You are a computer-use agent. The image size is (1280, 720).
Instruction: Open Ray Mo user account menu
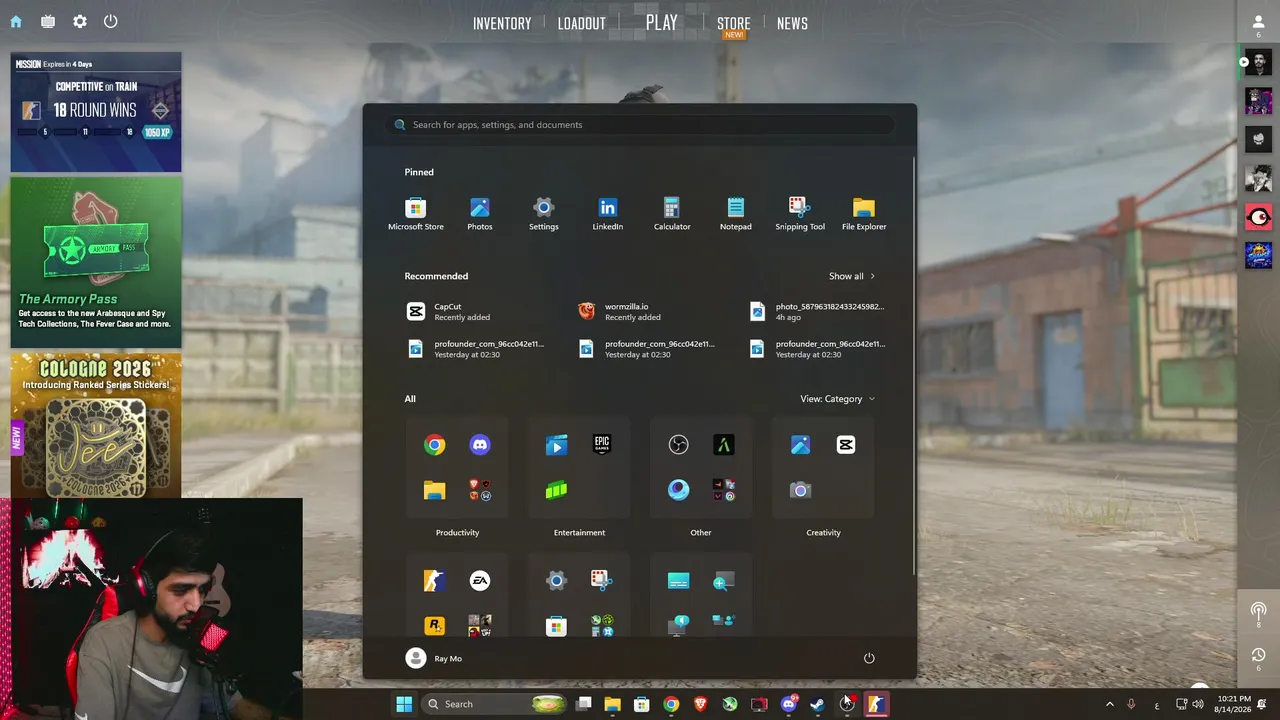pyautogui.click(x=434, y=658)
